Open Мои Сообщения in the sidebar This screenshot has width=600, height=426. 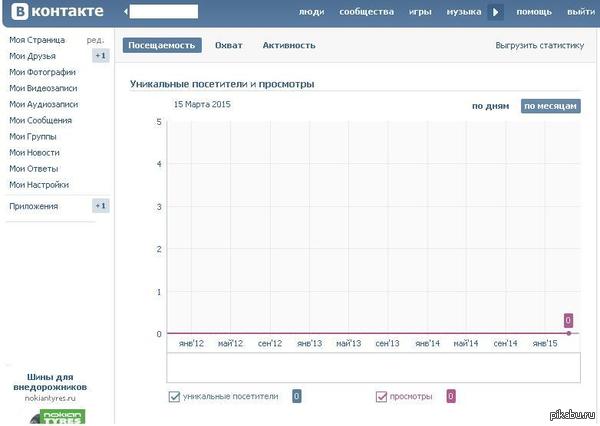(x=40, y=120)
